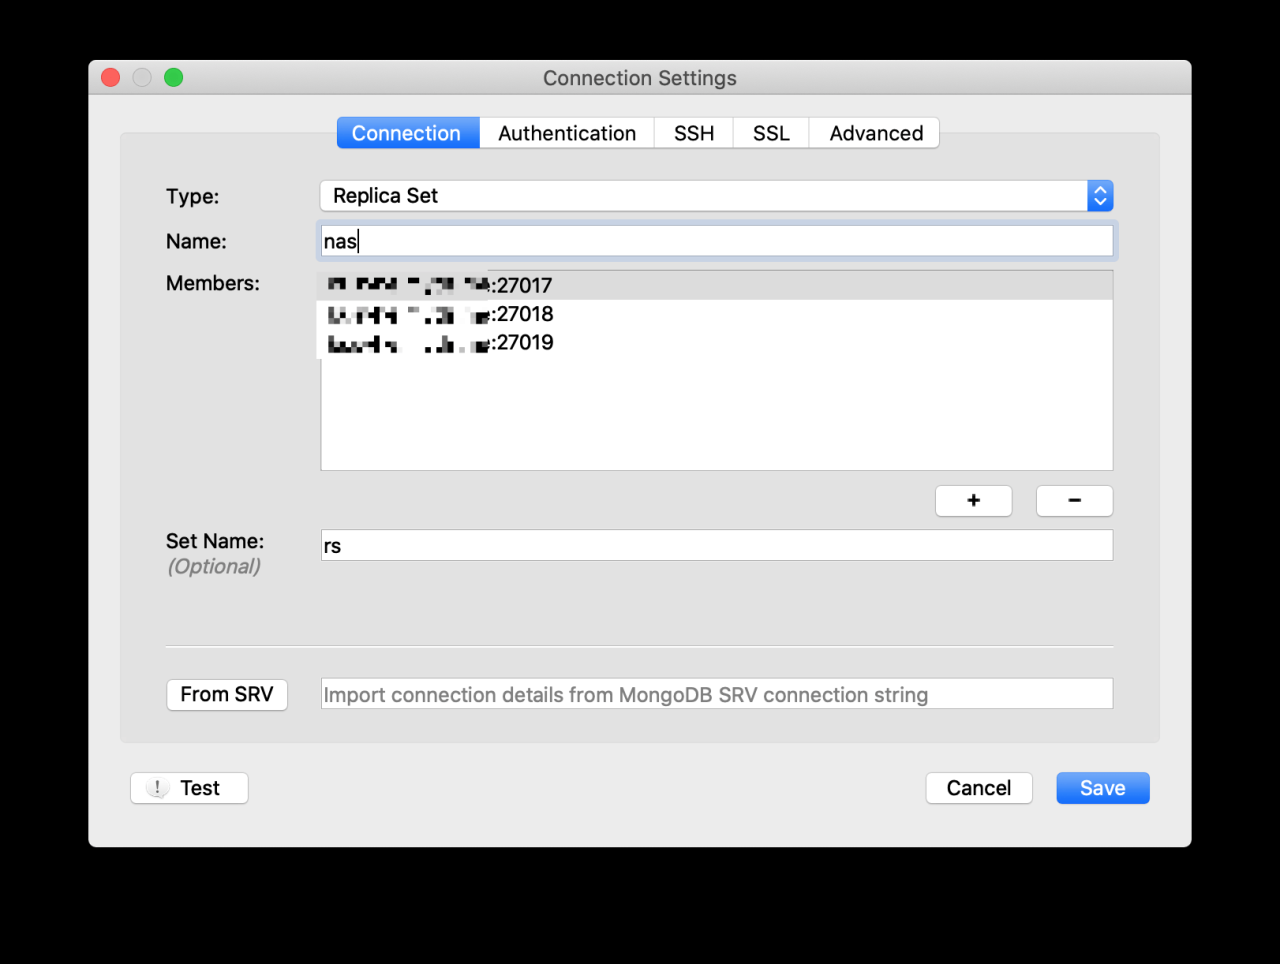Viewport: 1280px width, 964px height.
Task: Click the green zoom window button
Action: click(174, 78)
